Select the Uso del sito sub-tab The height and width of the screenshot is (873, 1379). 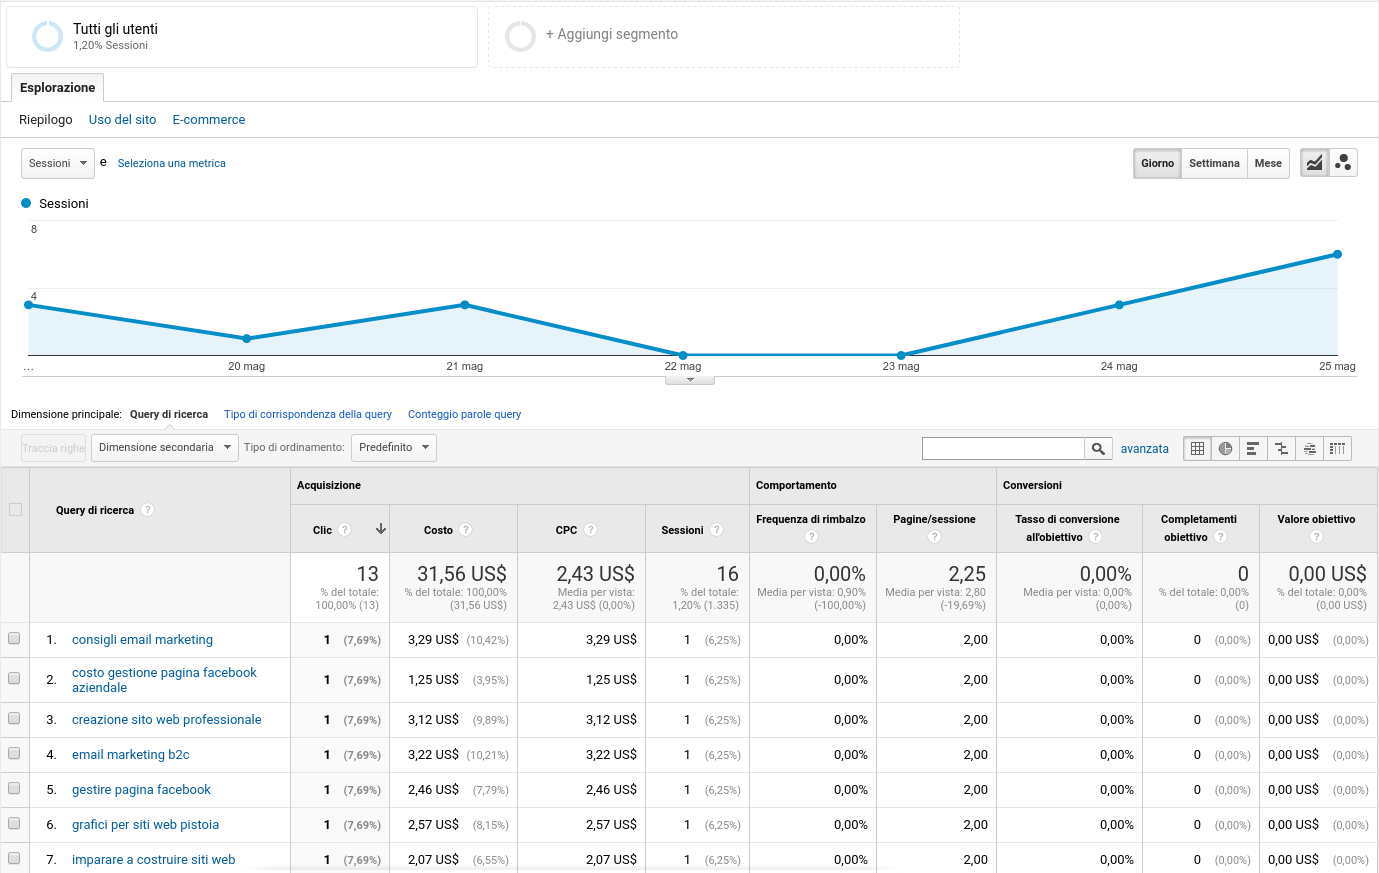pos(123,119)
